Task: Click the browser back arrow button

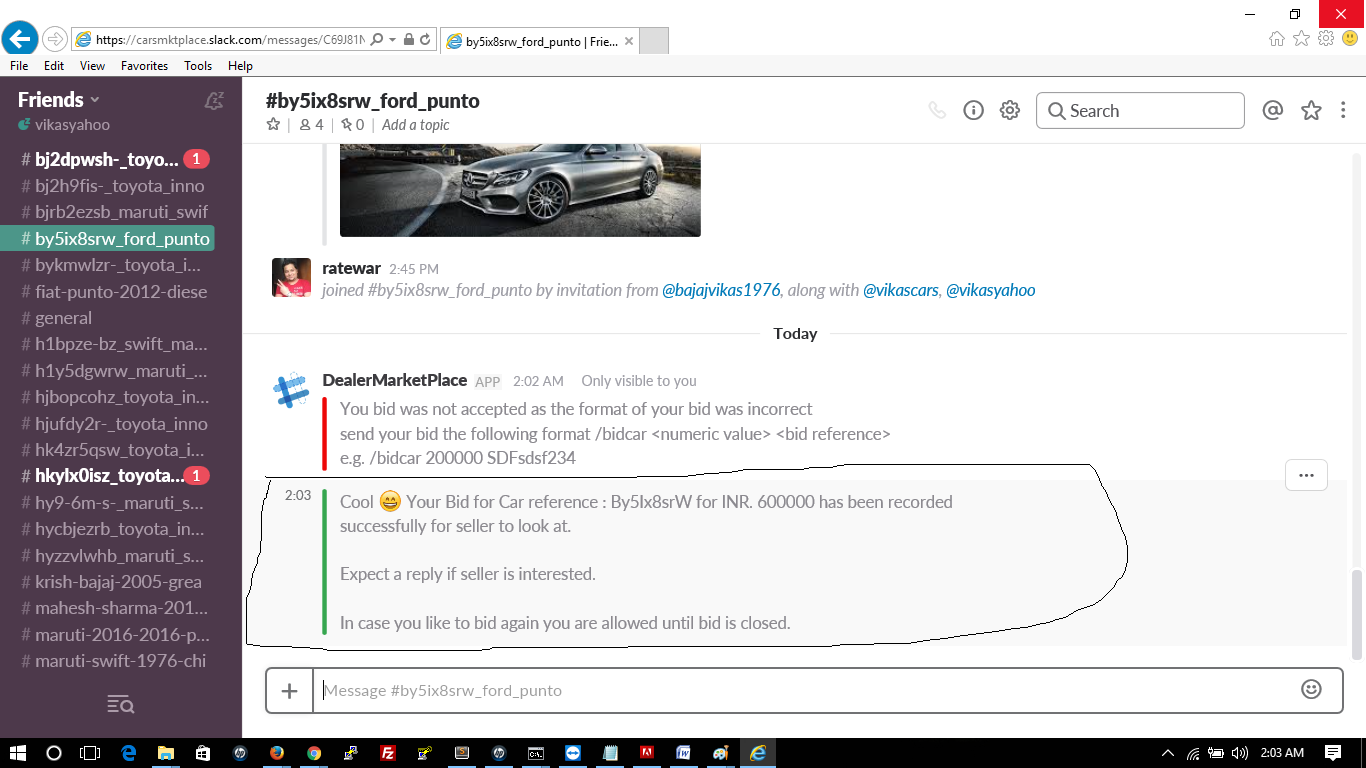Action: [20, 39]
